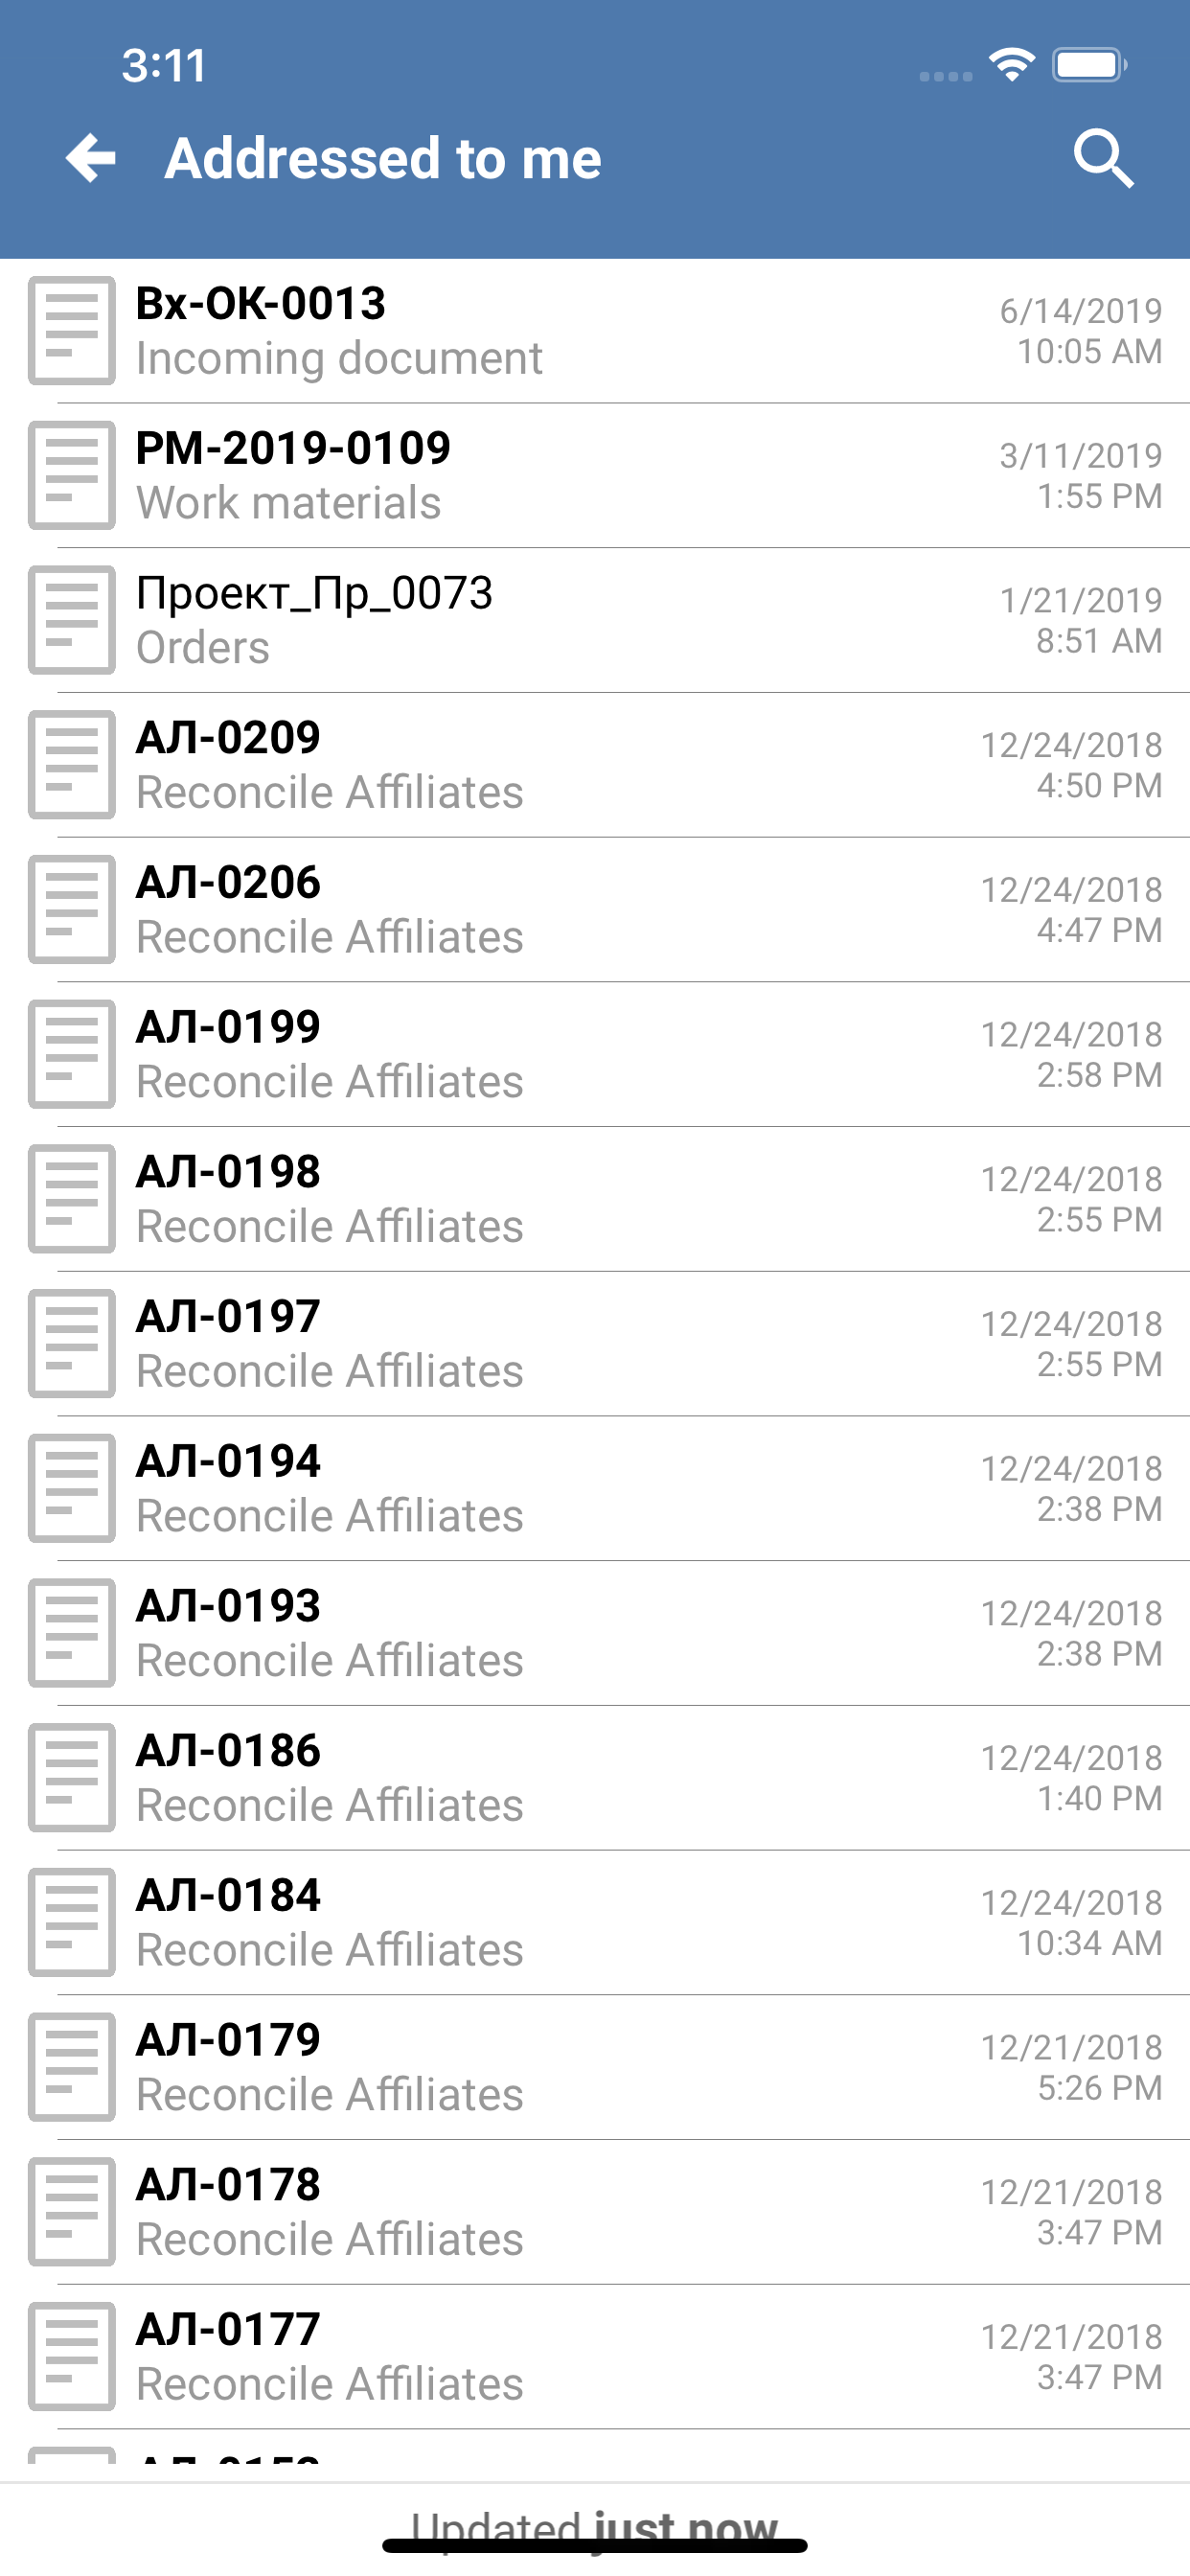Screen dimensions: 1190x2576
Task: Open the Проект_Пр_0073 Orders entry
Action: tap(595, 620)
